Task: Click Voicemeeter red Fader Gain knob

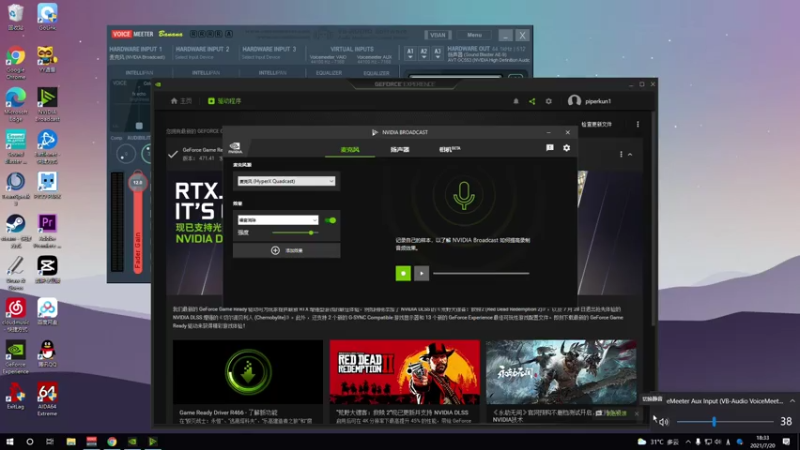Action: [138, 183]
